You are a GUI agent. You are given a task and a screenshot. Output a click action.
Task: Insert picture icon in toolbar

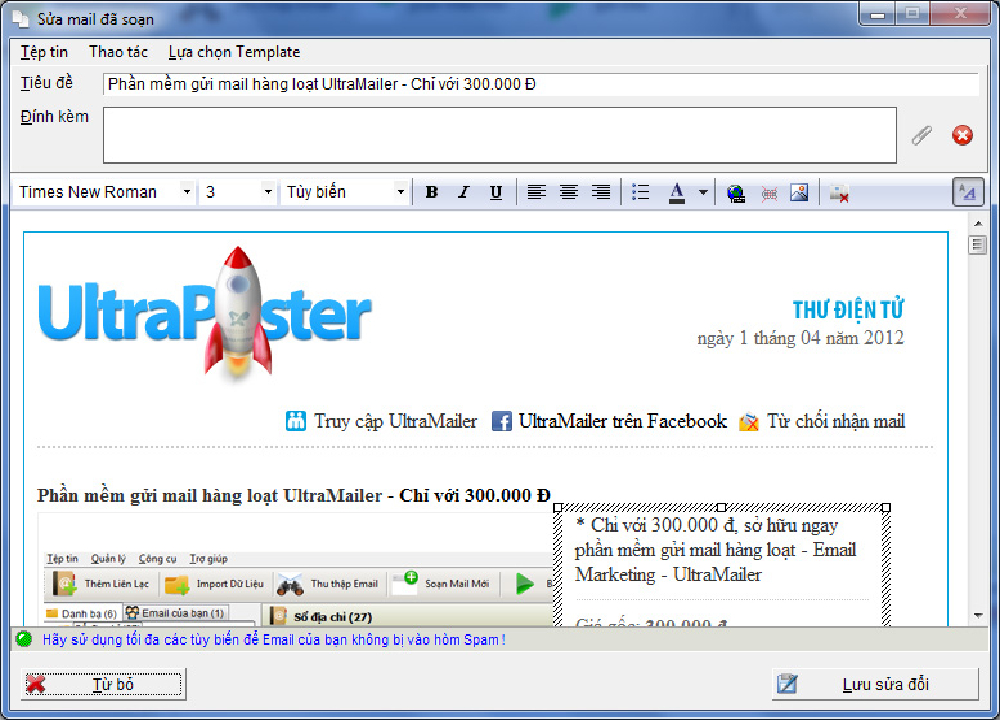pos(799,192)
